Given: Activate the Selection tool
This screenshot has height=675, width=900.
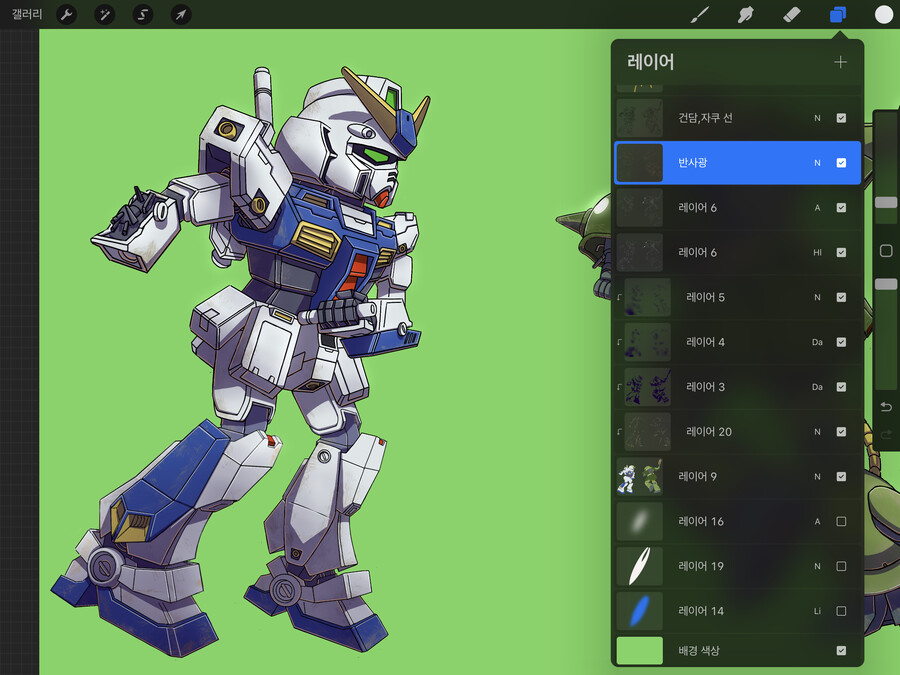Looking at the screenshot, I should [142, 14].
